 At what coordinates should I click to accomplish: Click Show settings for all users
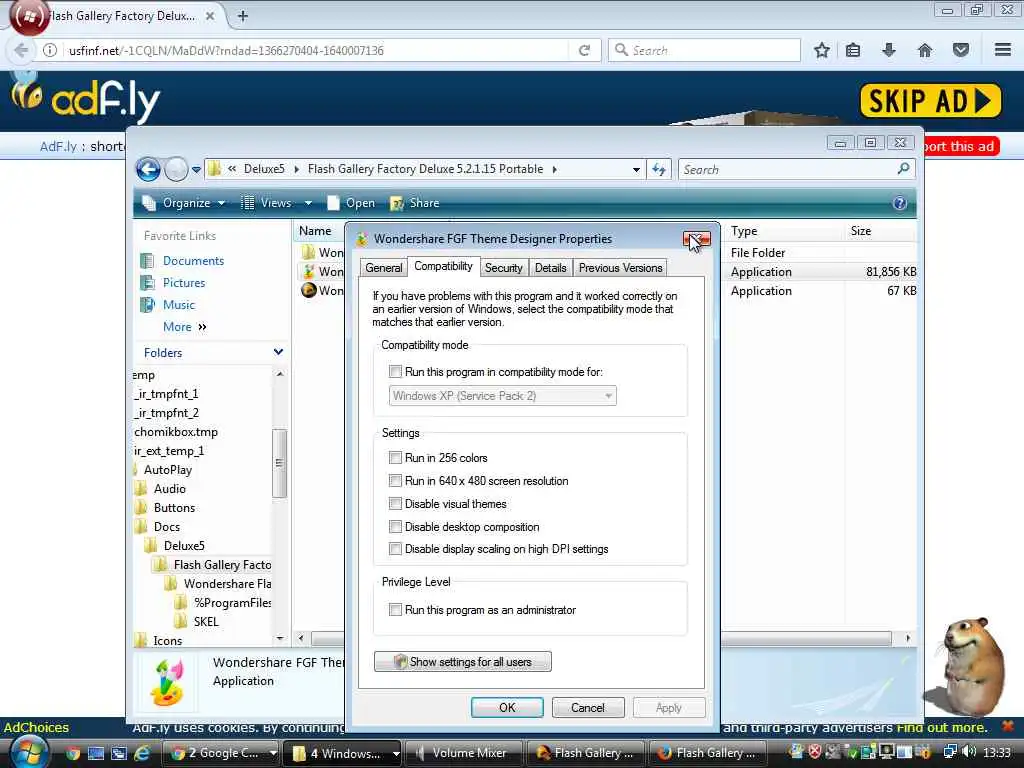(x=462, y=662)
